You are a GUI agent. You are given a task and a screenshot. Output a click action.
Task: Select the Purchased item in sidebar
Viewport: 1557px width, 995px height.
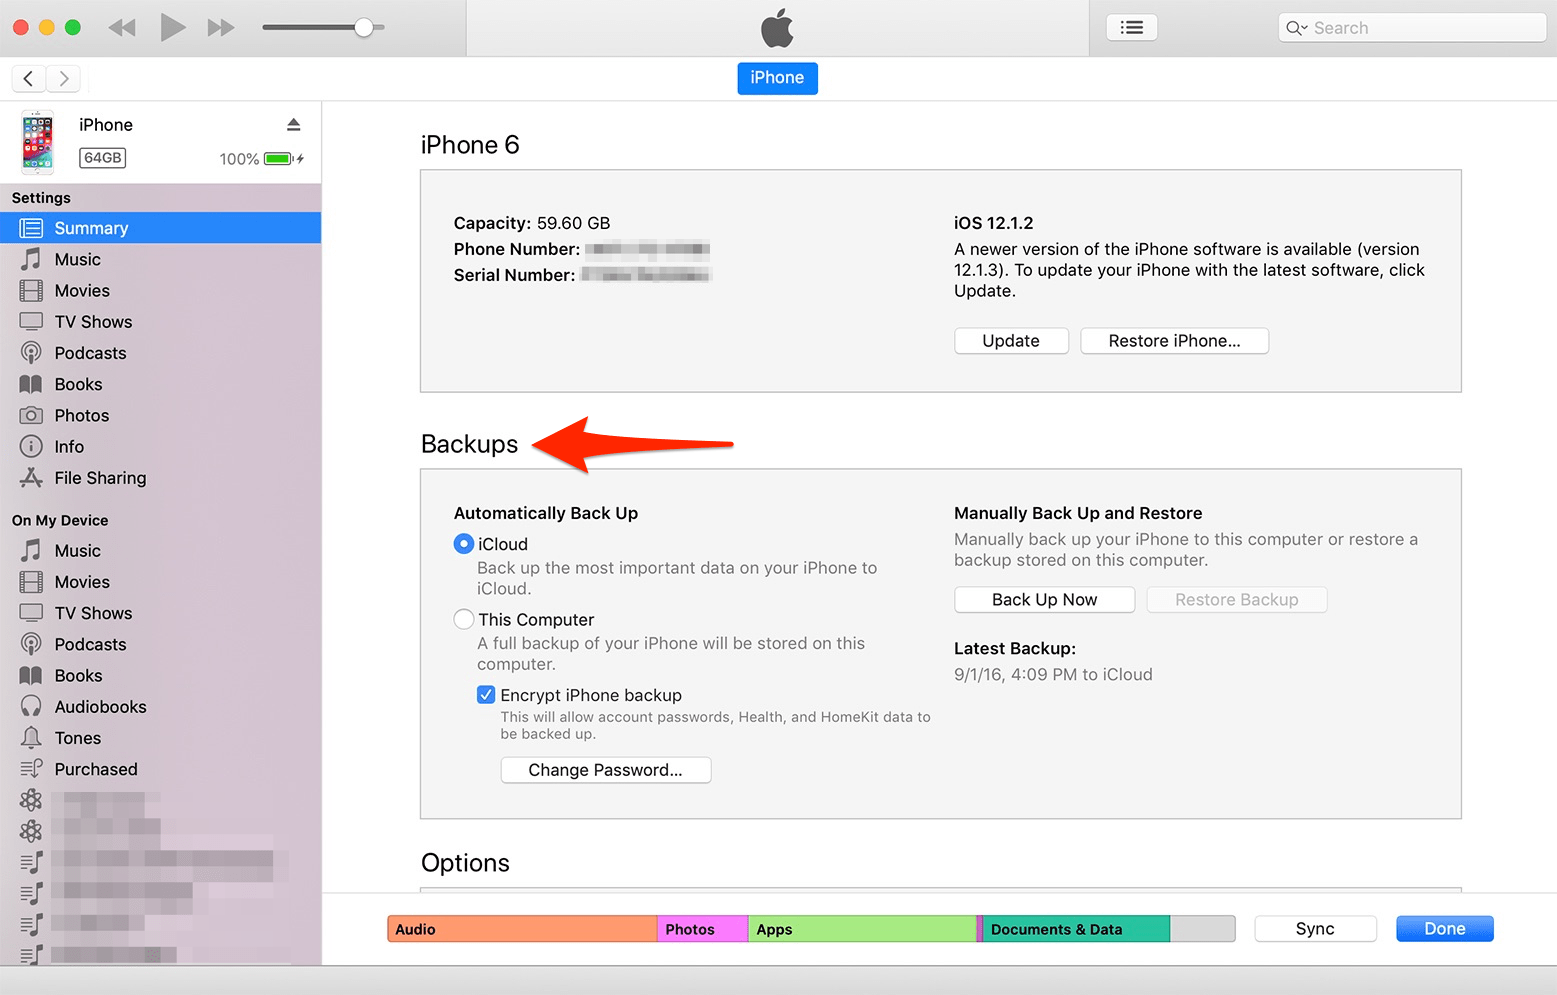tap(95, 769)
